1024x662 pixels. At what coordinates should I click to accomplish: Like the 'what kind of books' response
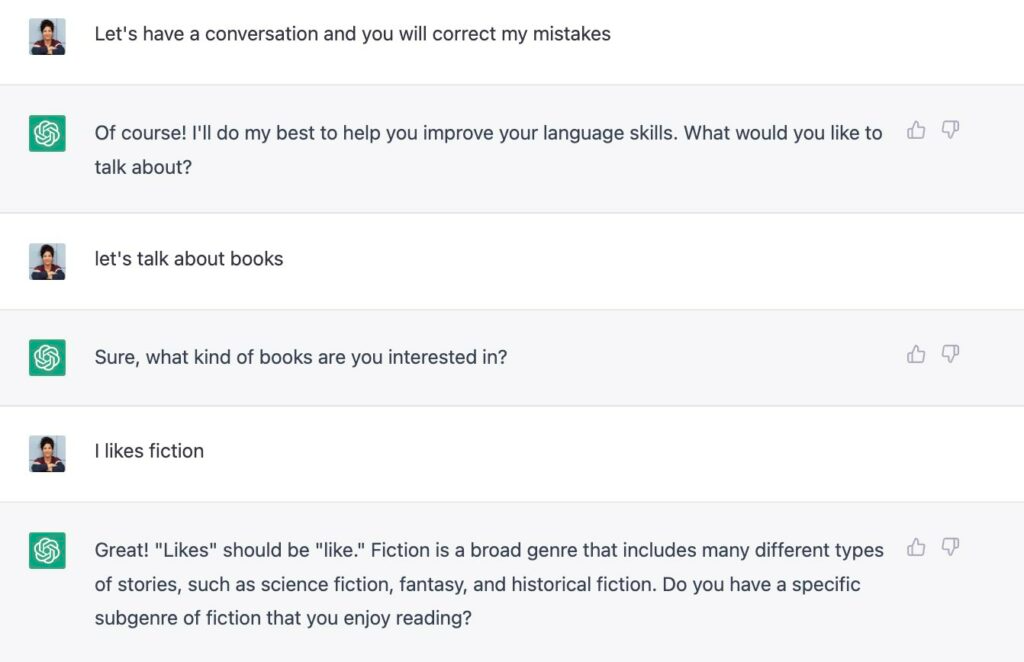[916, 354]
